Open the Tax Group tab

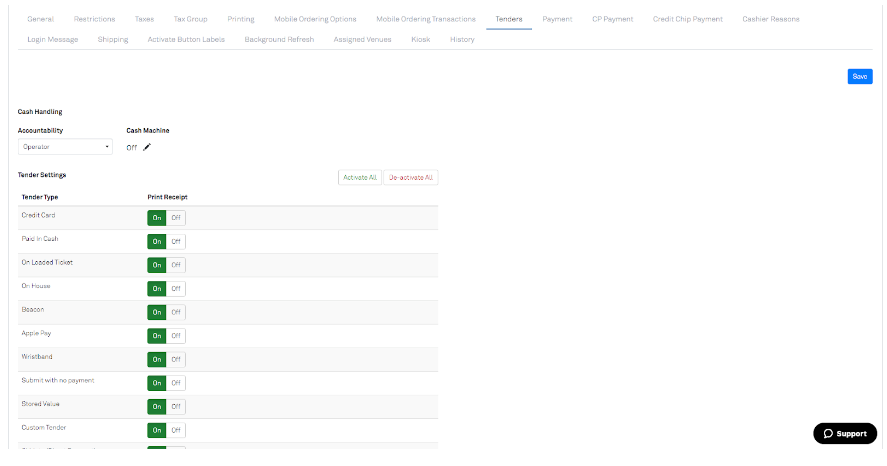tap(191, 19)
